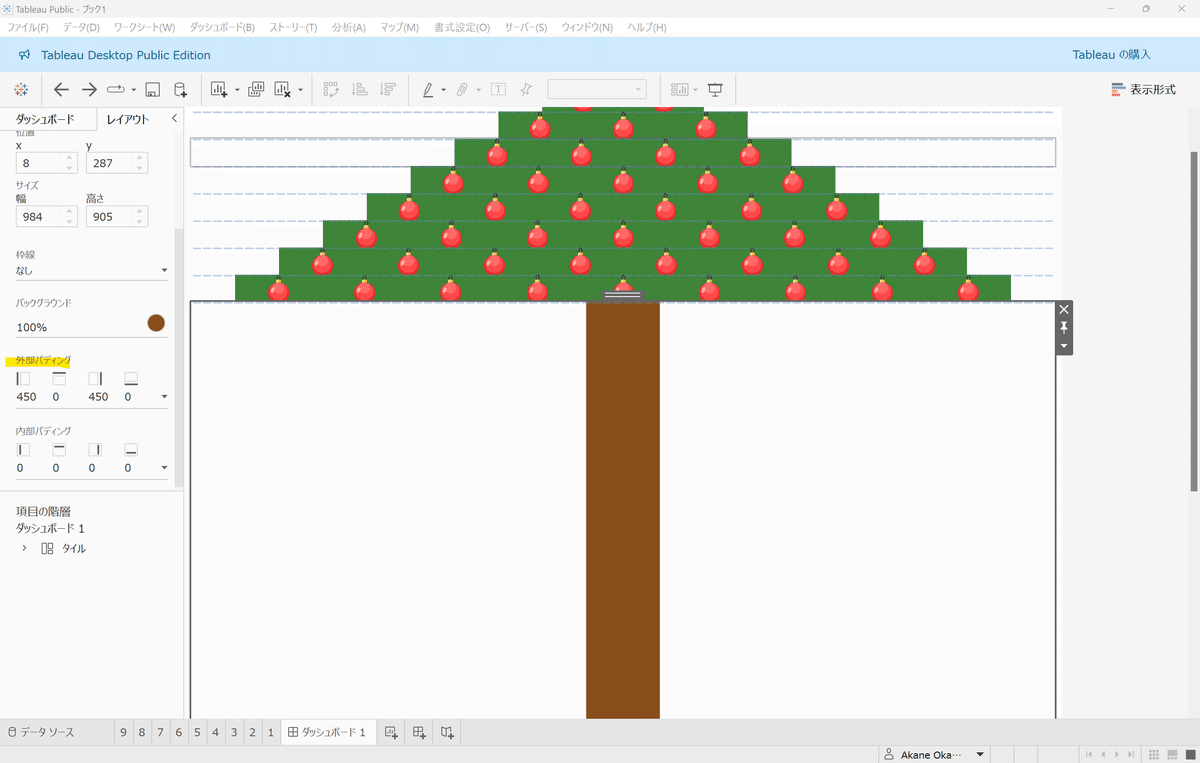Click the presentation mode icon
Viewport: 1200px width, 763px height.
coord(715,90)
